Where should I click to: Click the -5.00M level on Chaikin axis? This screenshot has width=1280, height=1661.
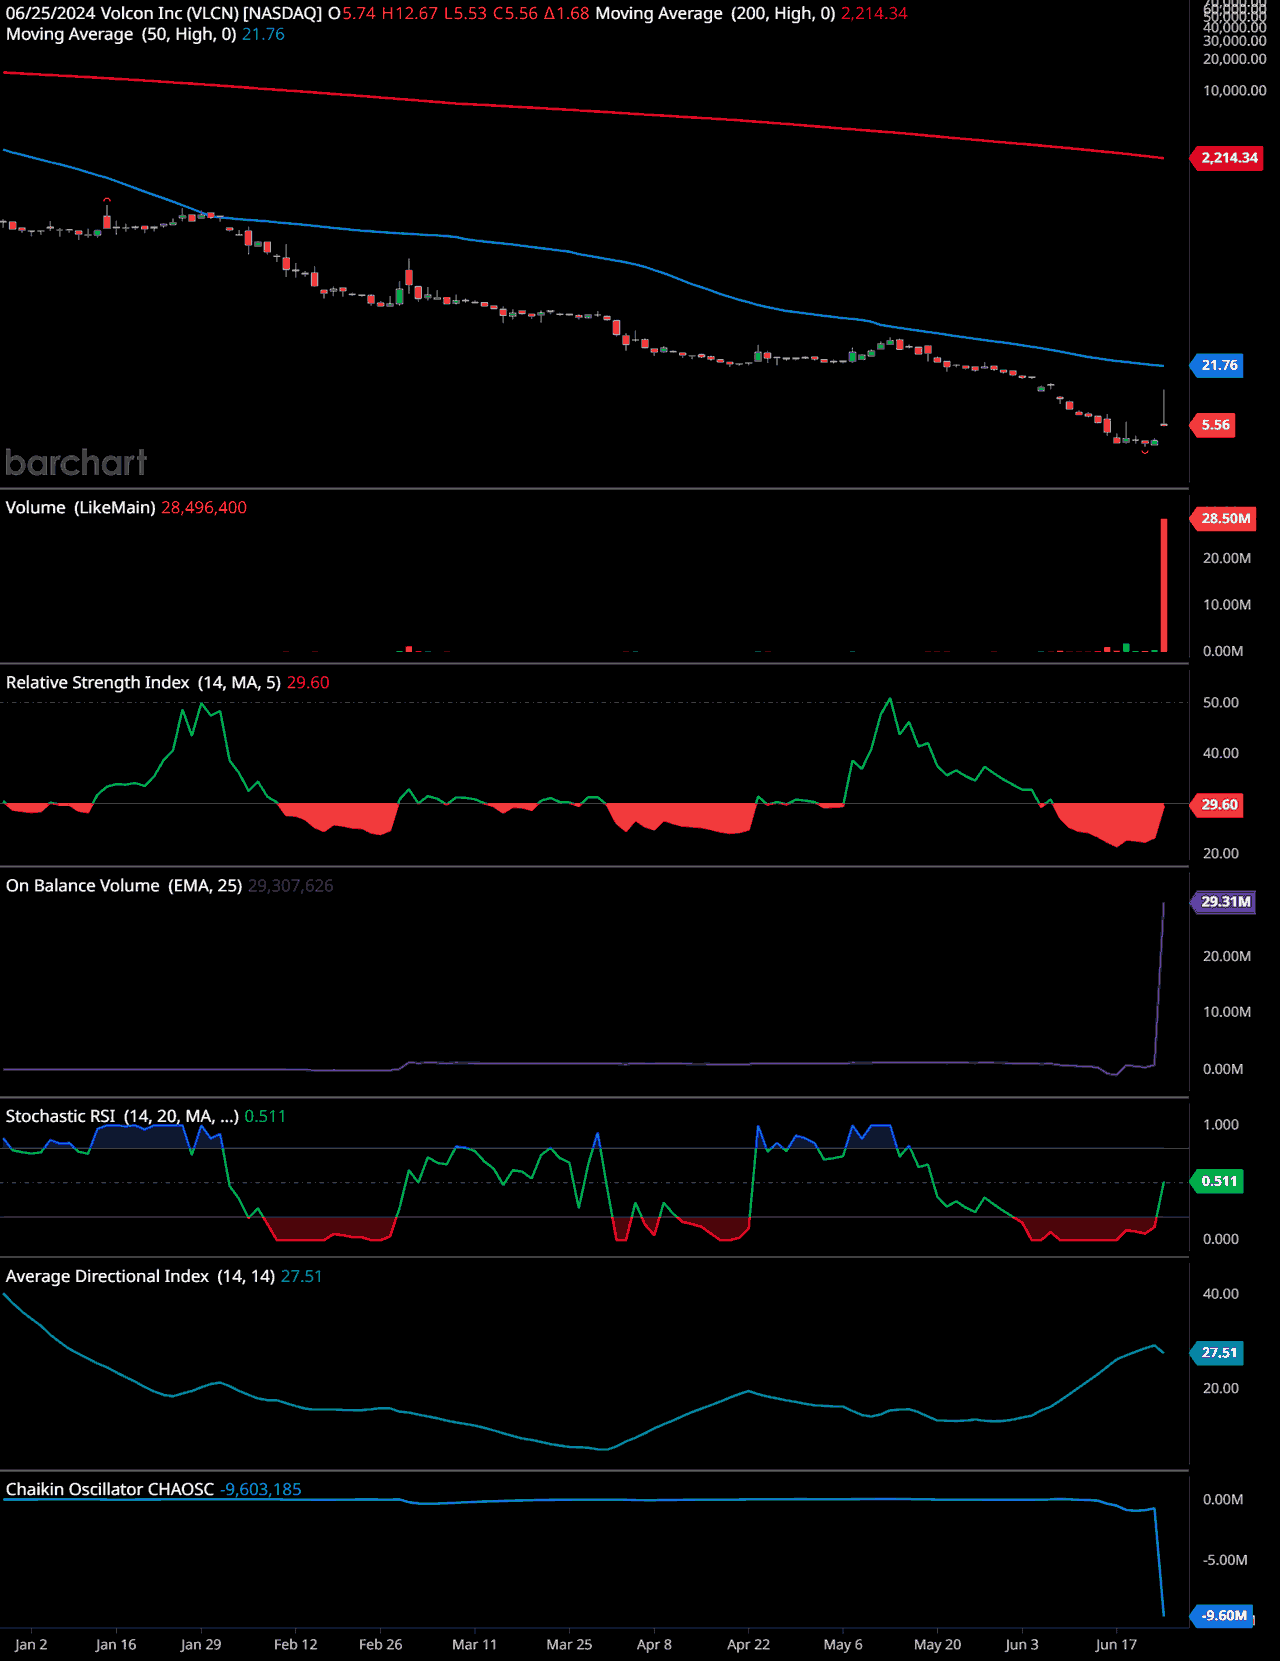(x=1225, y=1561)
